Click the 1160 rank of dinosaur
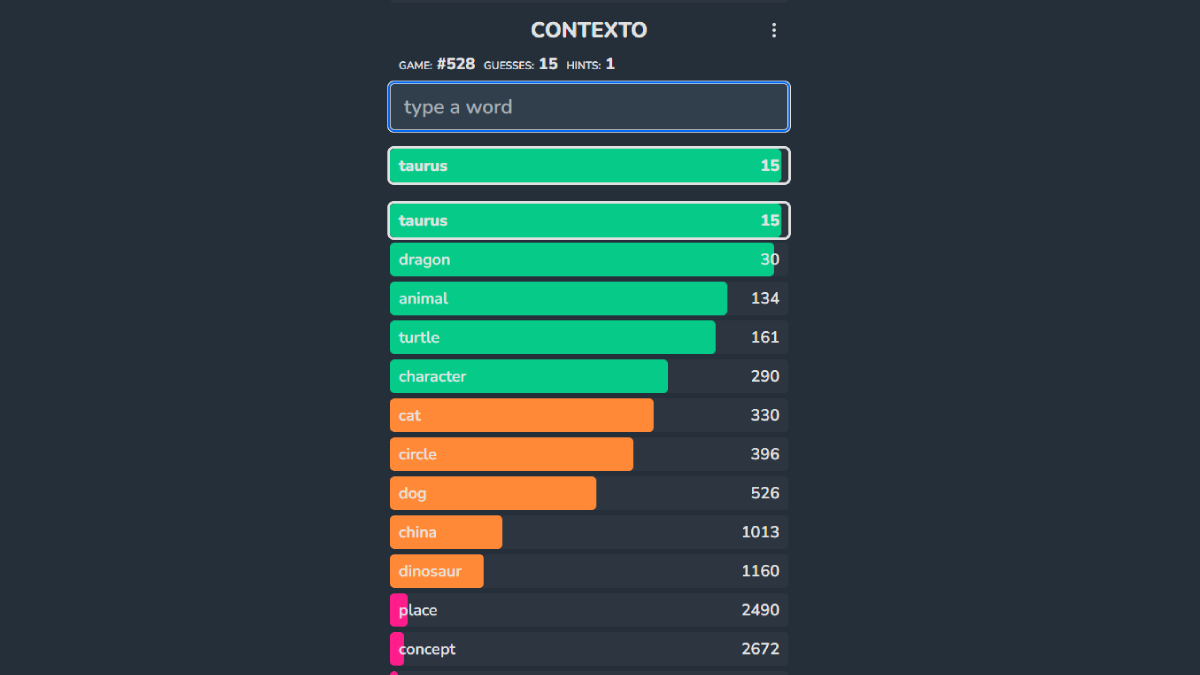Image resolution: width=1200 pixels, height=675 pixels. [760, 572]
